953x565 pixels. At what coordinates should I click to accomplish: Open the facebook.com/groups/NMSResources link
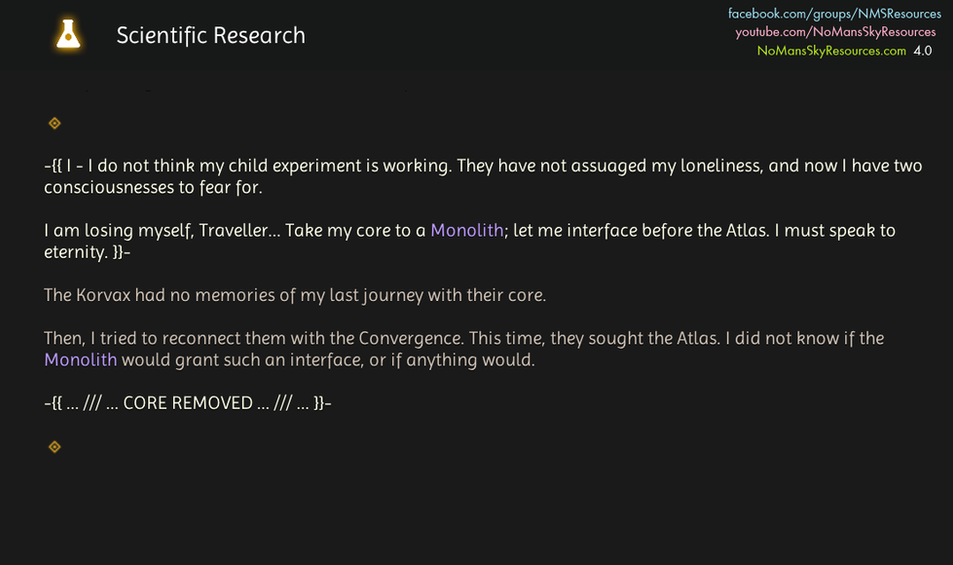pos(834,13)
